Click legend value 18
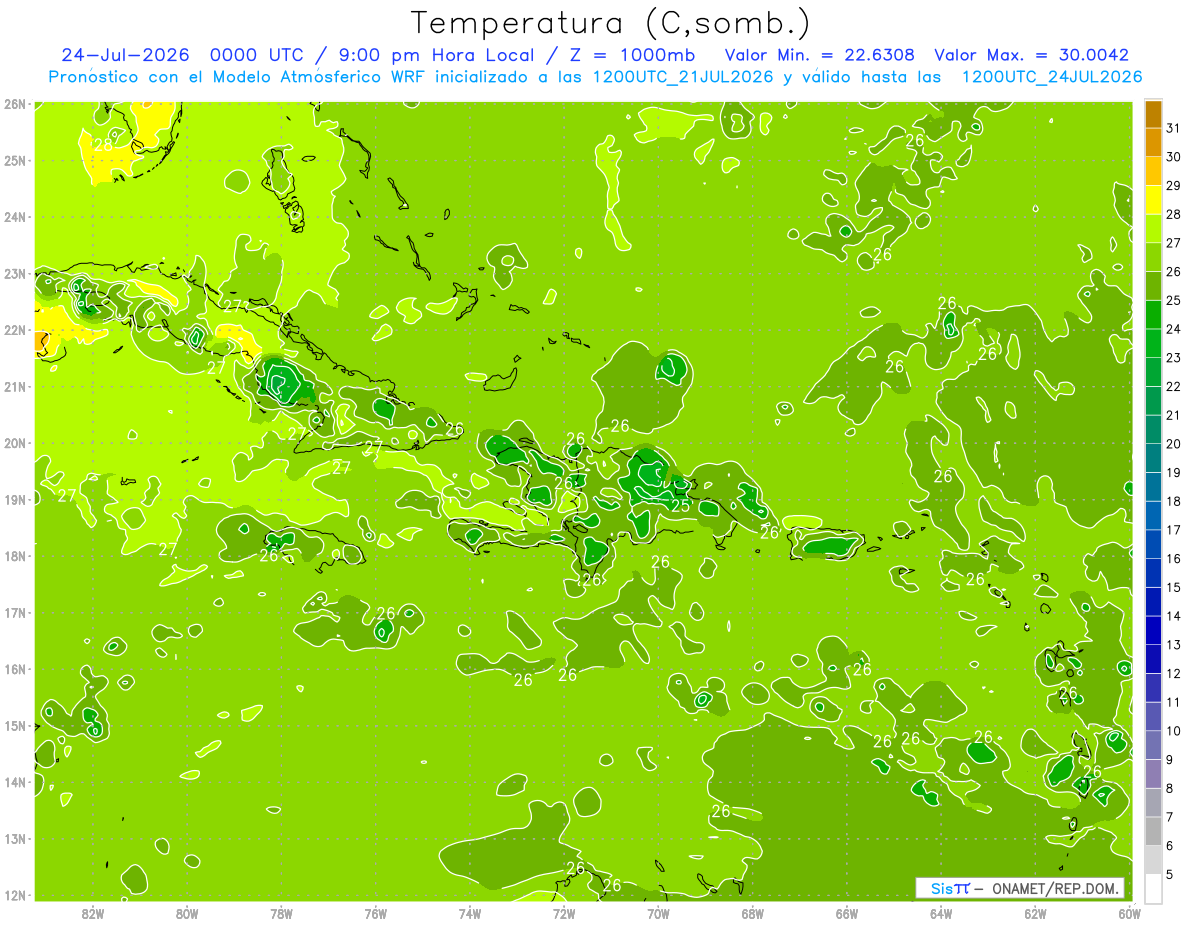 (1174, 501)
